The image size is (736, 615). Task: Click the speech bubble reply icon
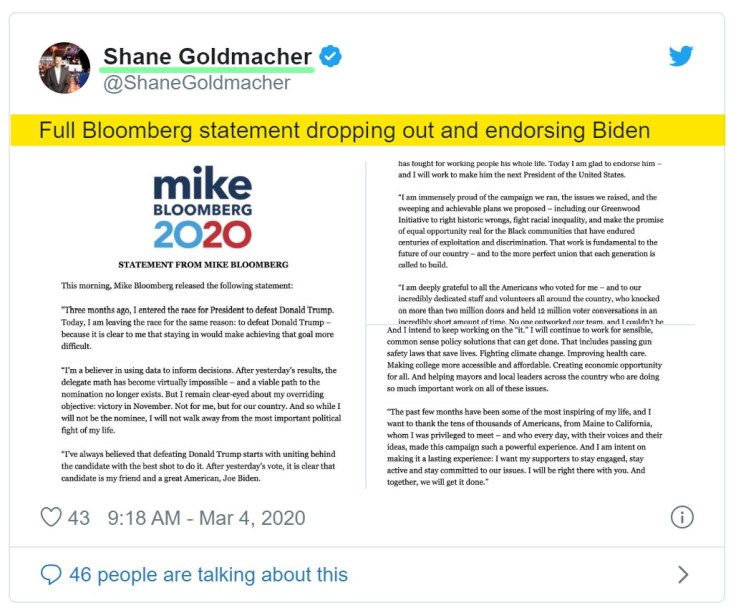[51, 574]
